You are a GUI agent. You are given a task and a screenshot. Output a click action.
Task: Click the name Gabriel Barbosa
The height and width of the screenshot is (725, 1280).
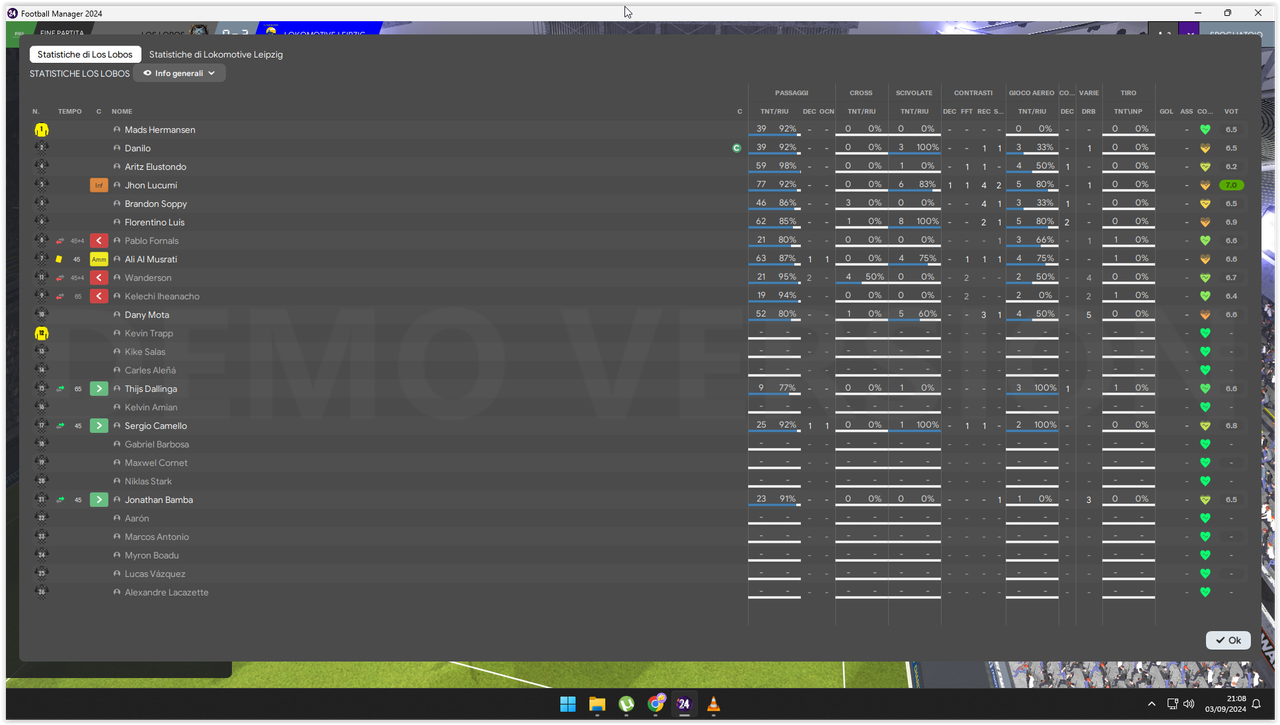157,444
